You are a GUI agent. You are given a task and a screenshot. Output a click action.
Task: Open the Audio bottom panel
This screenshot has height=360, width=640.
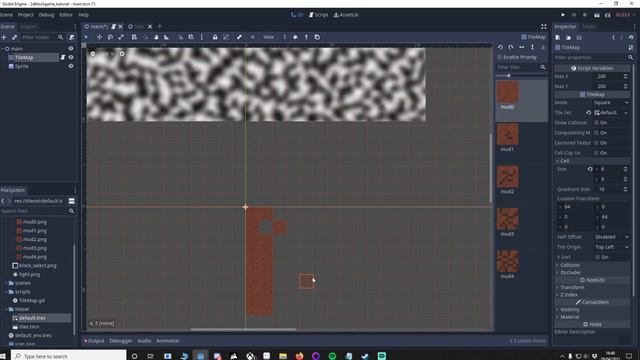pos(144,341)
